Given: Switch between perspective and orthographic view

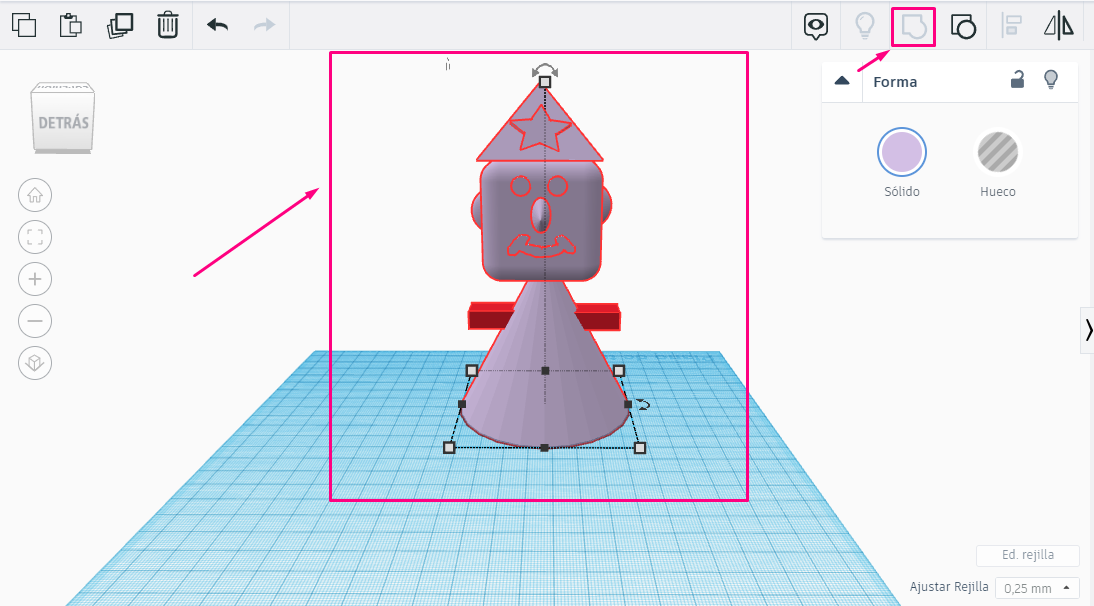Looking at the screenshot, I should pyautogui.click(x=35, y=363).
